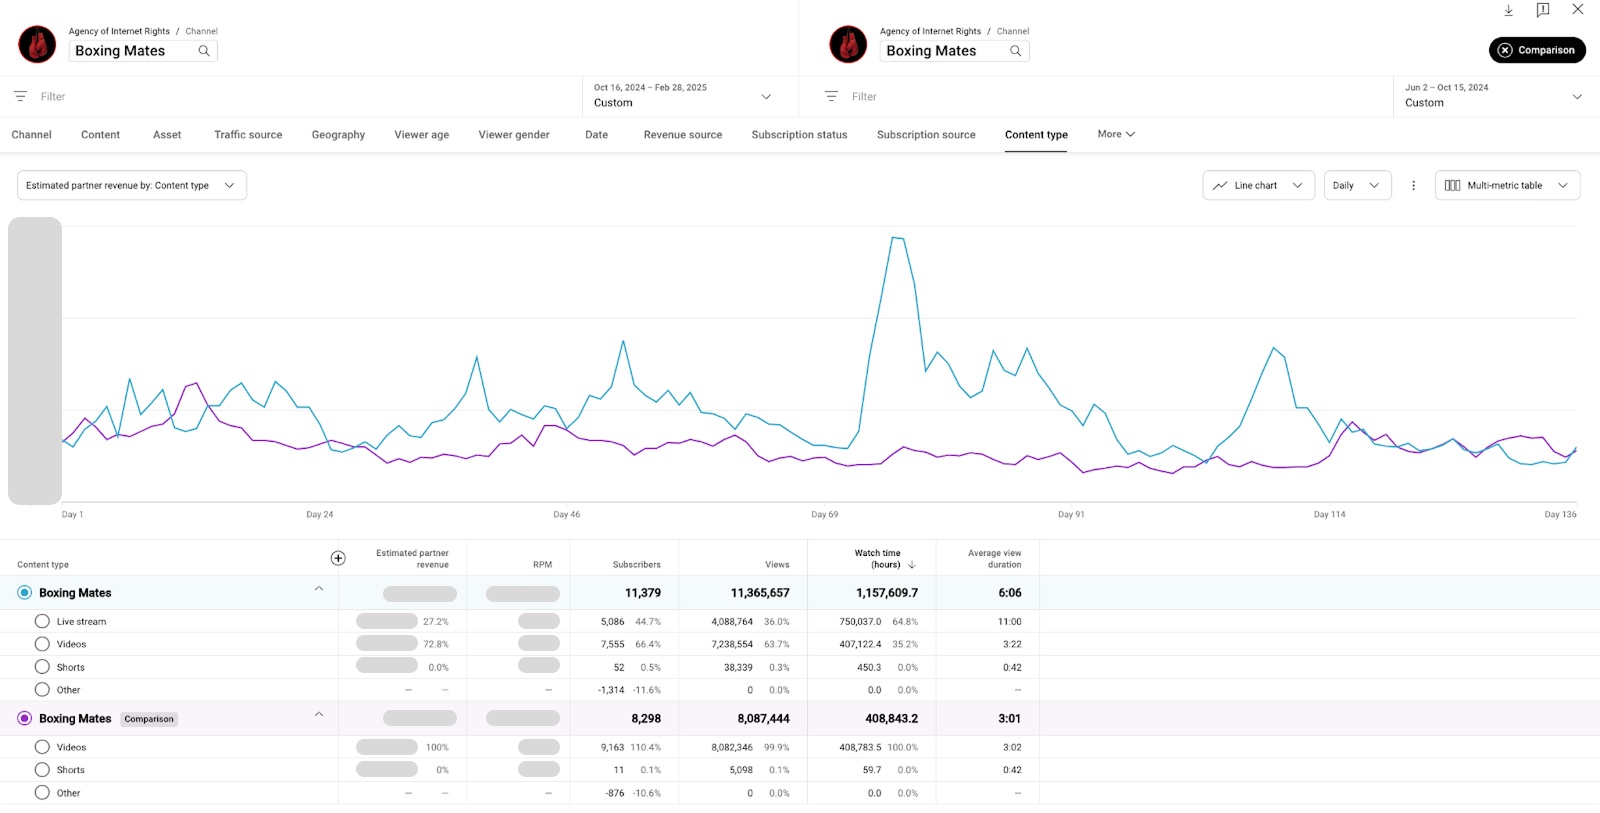The image size is (1600, 813).
Task: Select the Content type tab
Action: click(x=1036, y=135)
